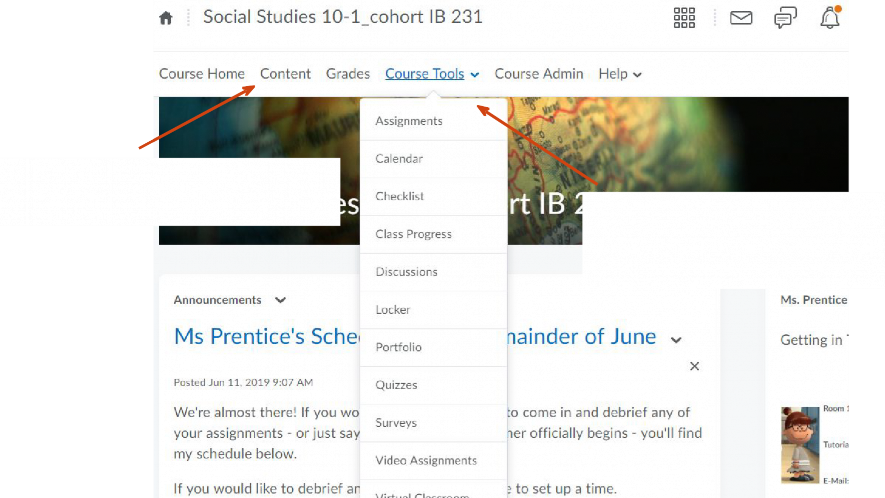Collapse the Course Tools dropdown
Screen dimensions: 885x498
pyautogui.click(x=432, y=74)
